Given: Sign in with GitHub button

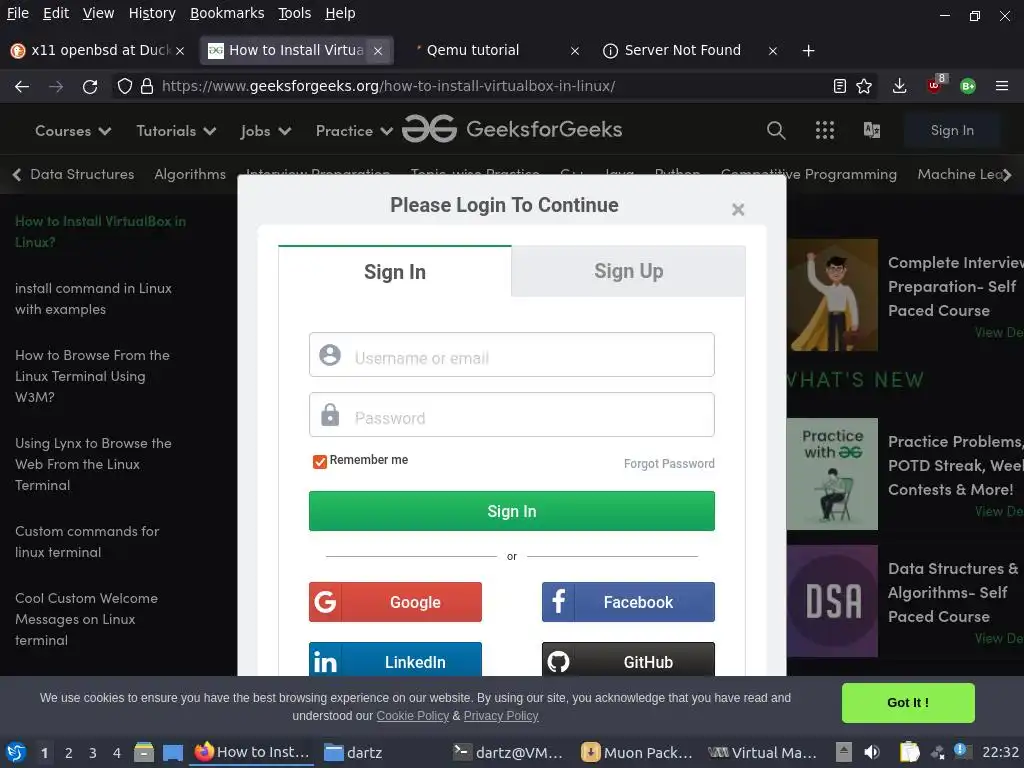Looking at the screenshot, I should [628, 660].
